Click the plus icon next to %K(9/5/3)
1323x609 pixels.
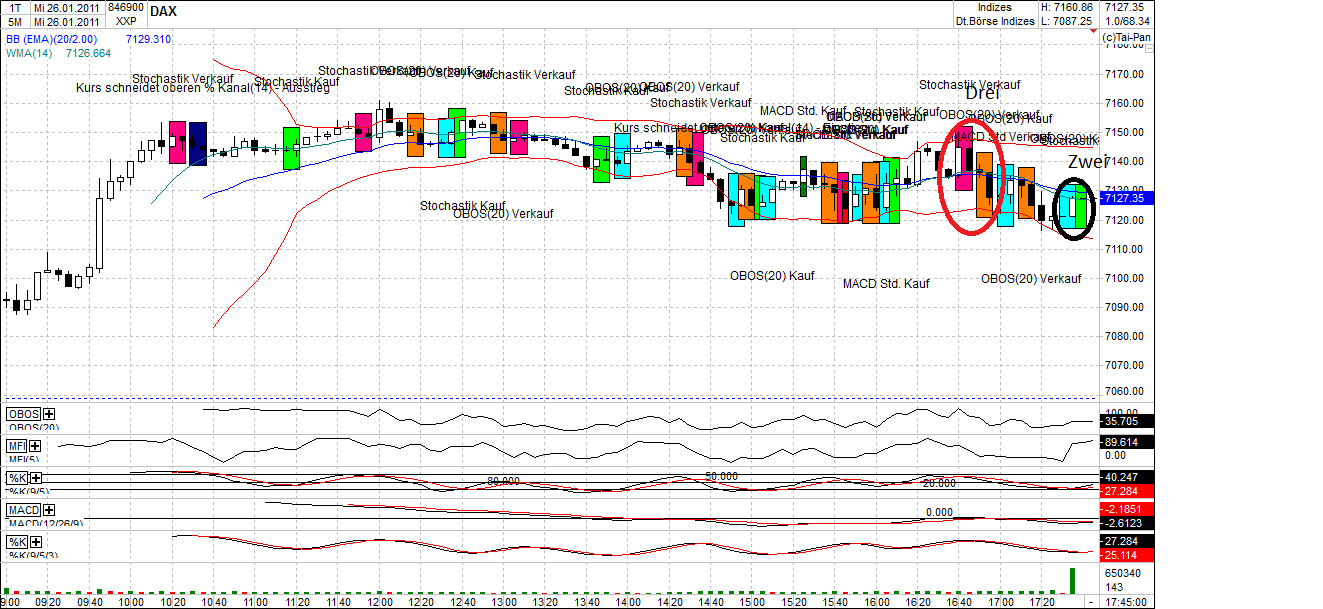(x=37, y=542)
